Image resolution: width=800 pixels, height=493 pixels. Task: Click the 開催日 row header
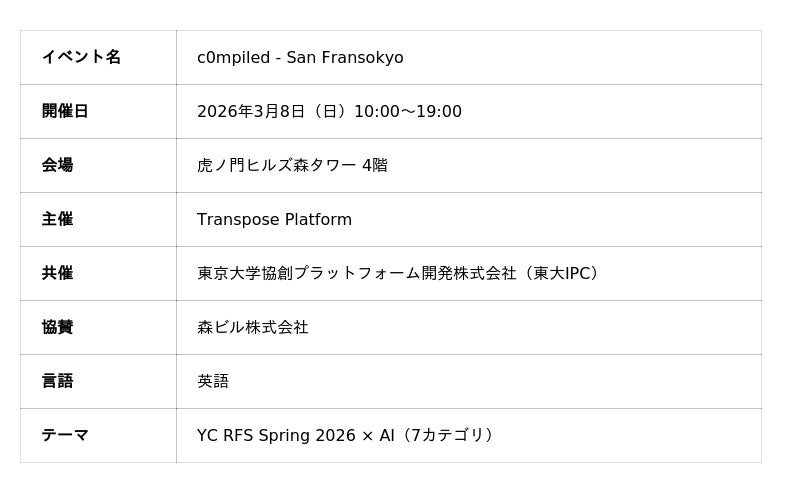65,112
